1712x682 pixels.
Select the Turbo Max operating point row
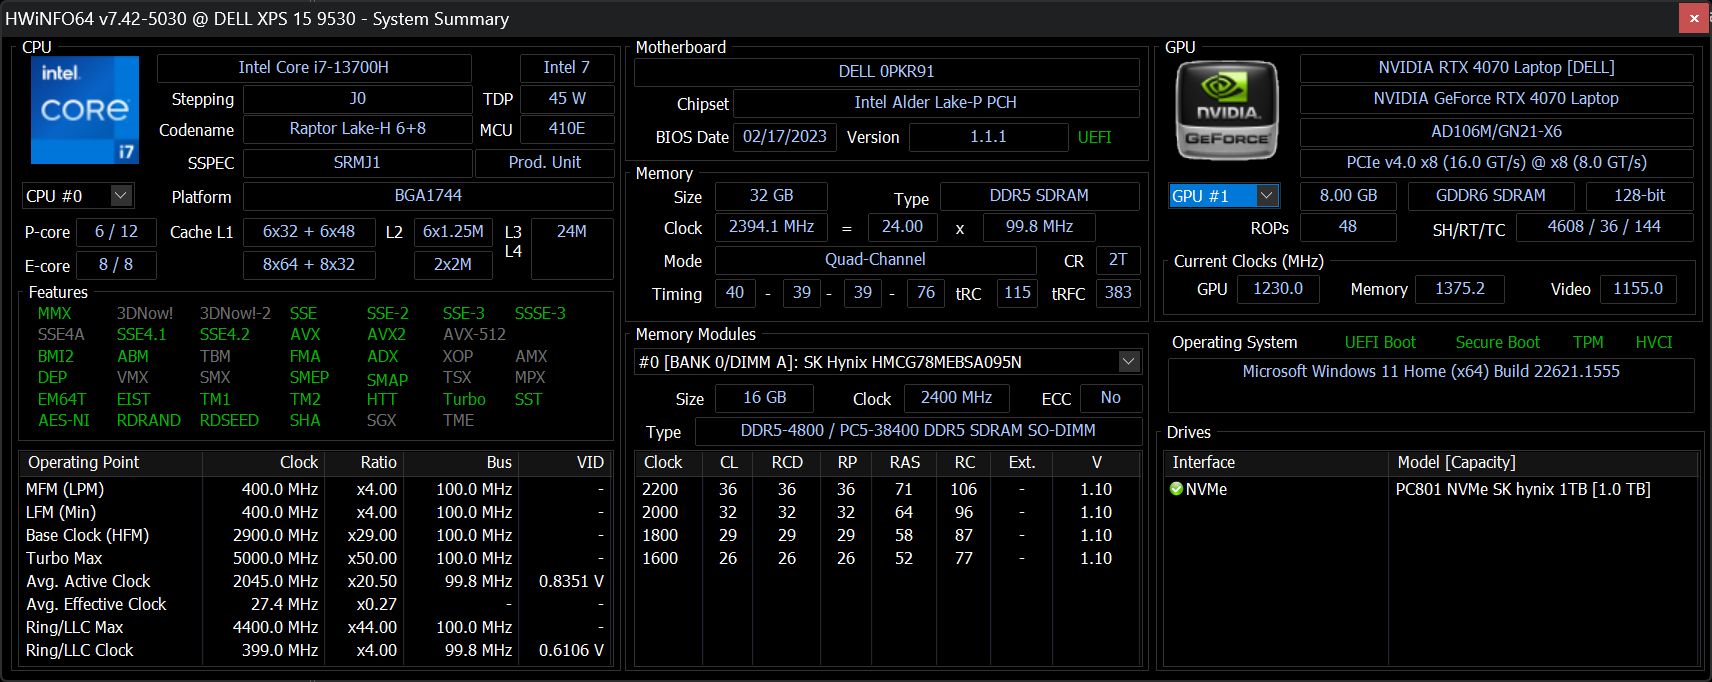tap(314, 559)
